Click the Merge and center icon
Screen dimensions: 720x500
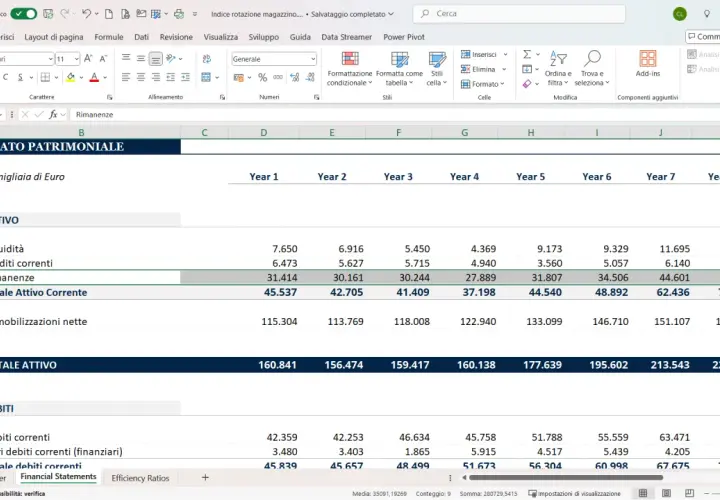(x=206, y=77)
